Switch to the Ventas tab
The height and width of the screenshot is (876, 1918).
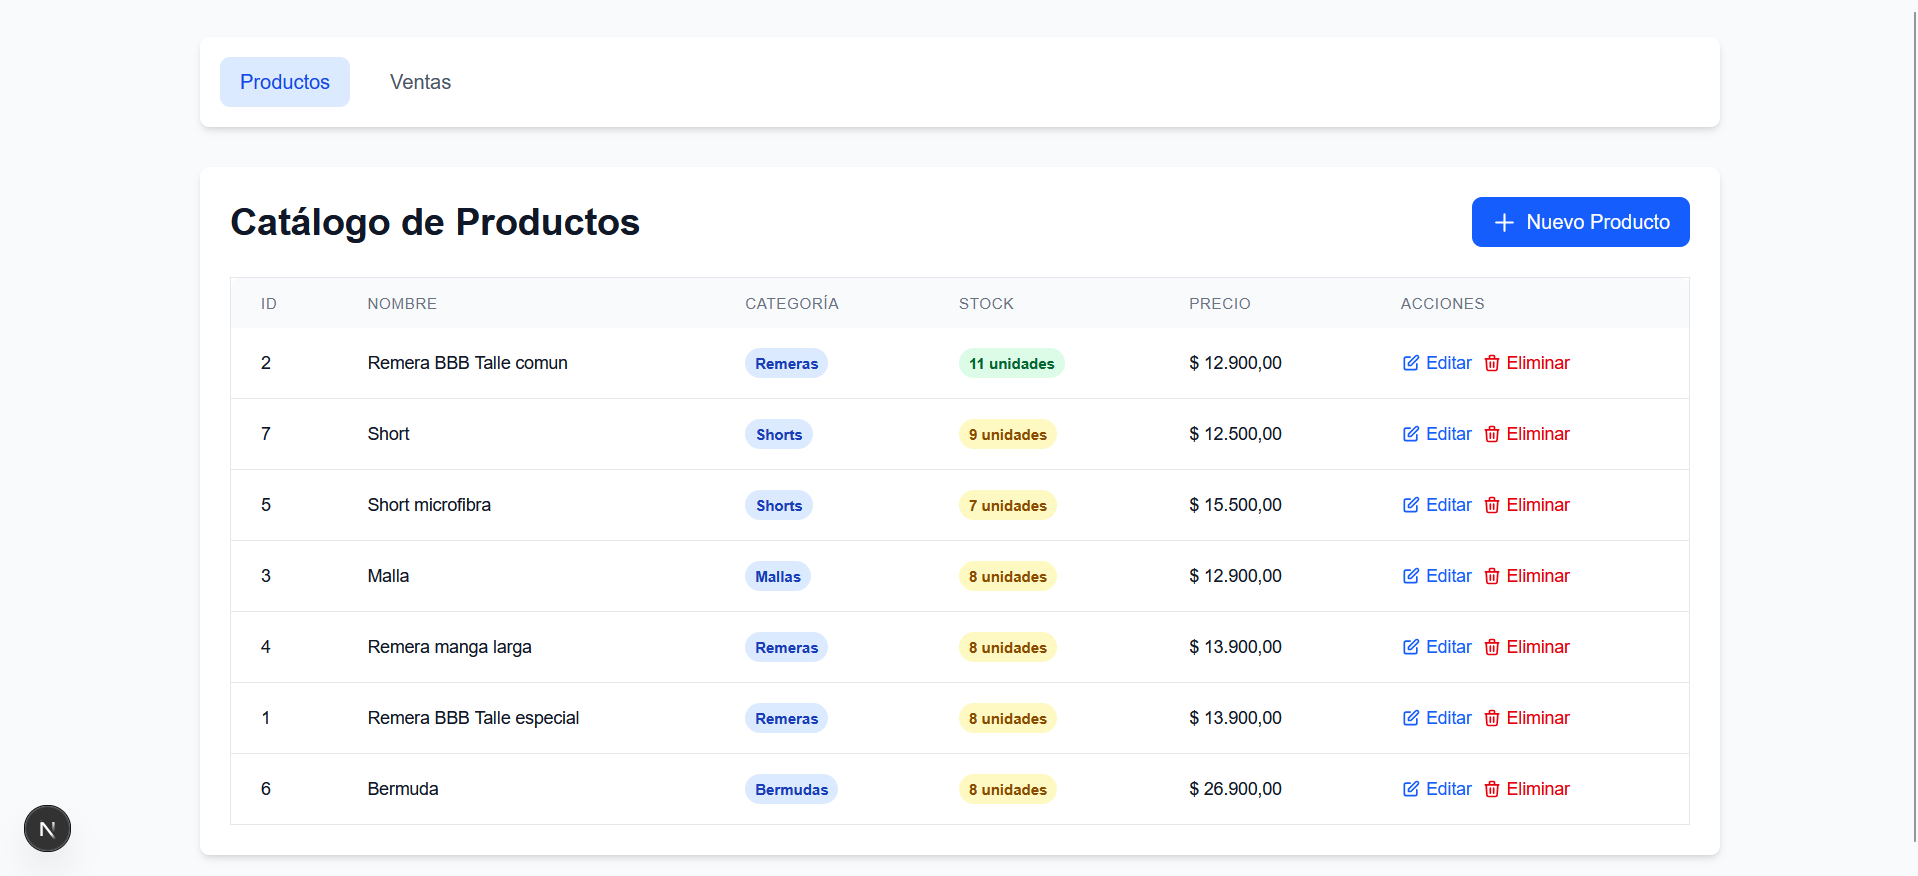420,82
